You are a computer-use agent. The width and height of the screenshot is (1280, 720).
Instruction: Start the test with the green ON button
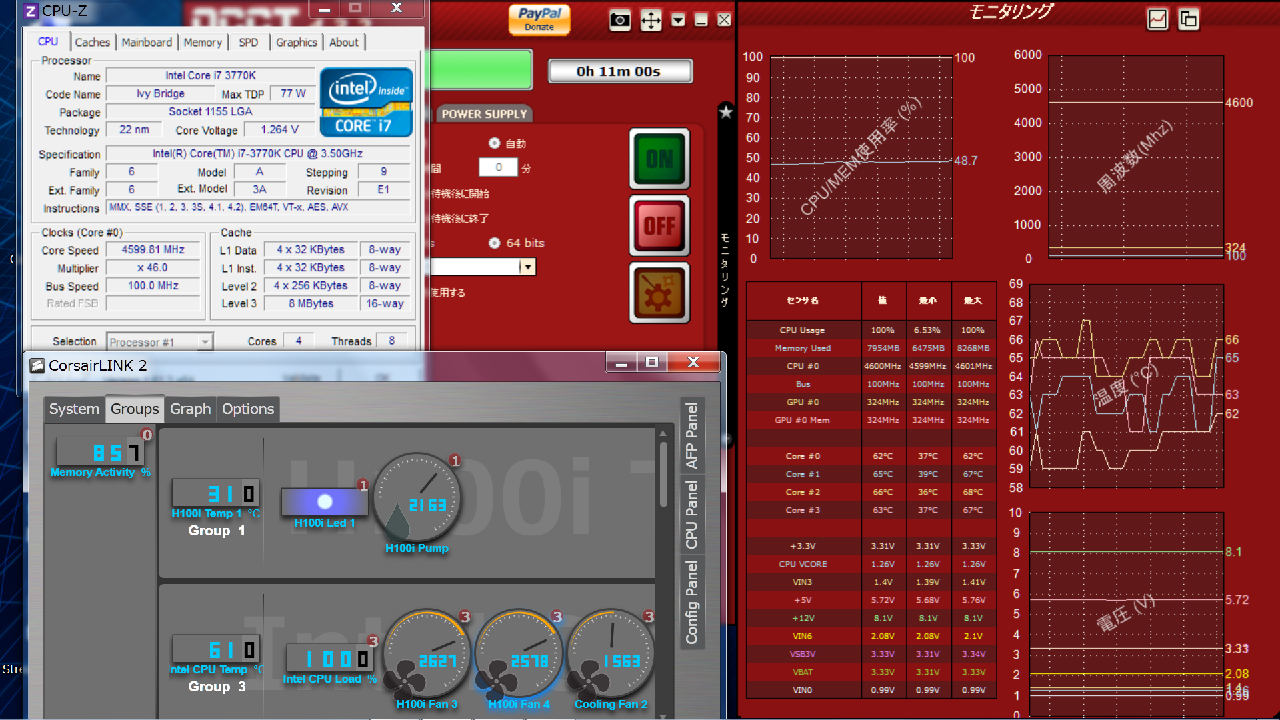point(660,158)
